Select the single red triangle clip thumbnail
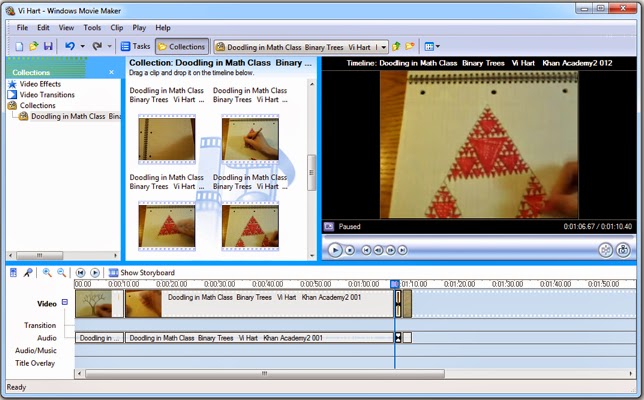The height and width of the screenshot is (400, 644). [167, 226]
